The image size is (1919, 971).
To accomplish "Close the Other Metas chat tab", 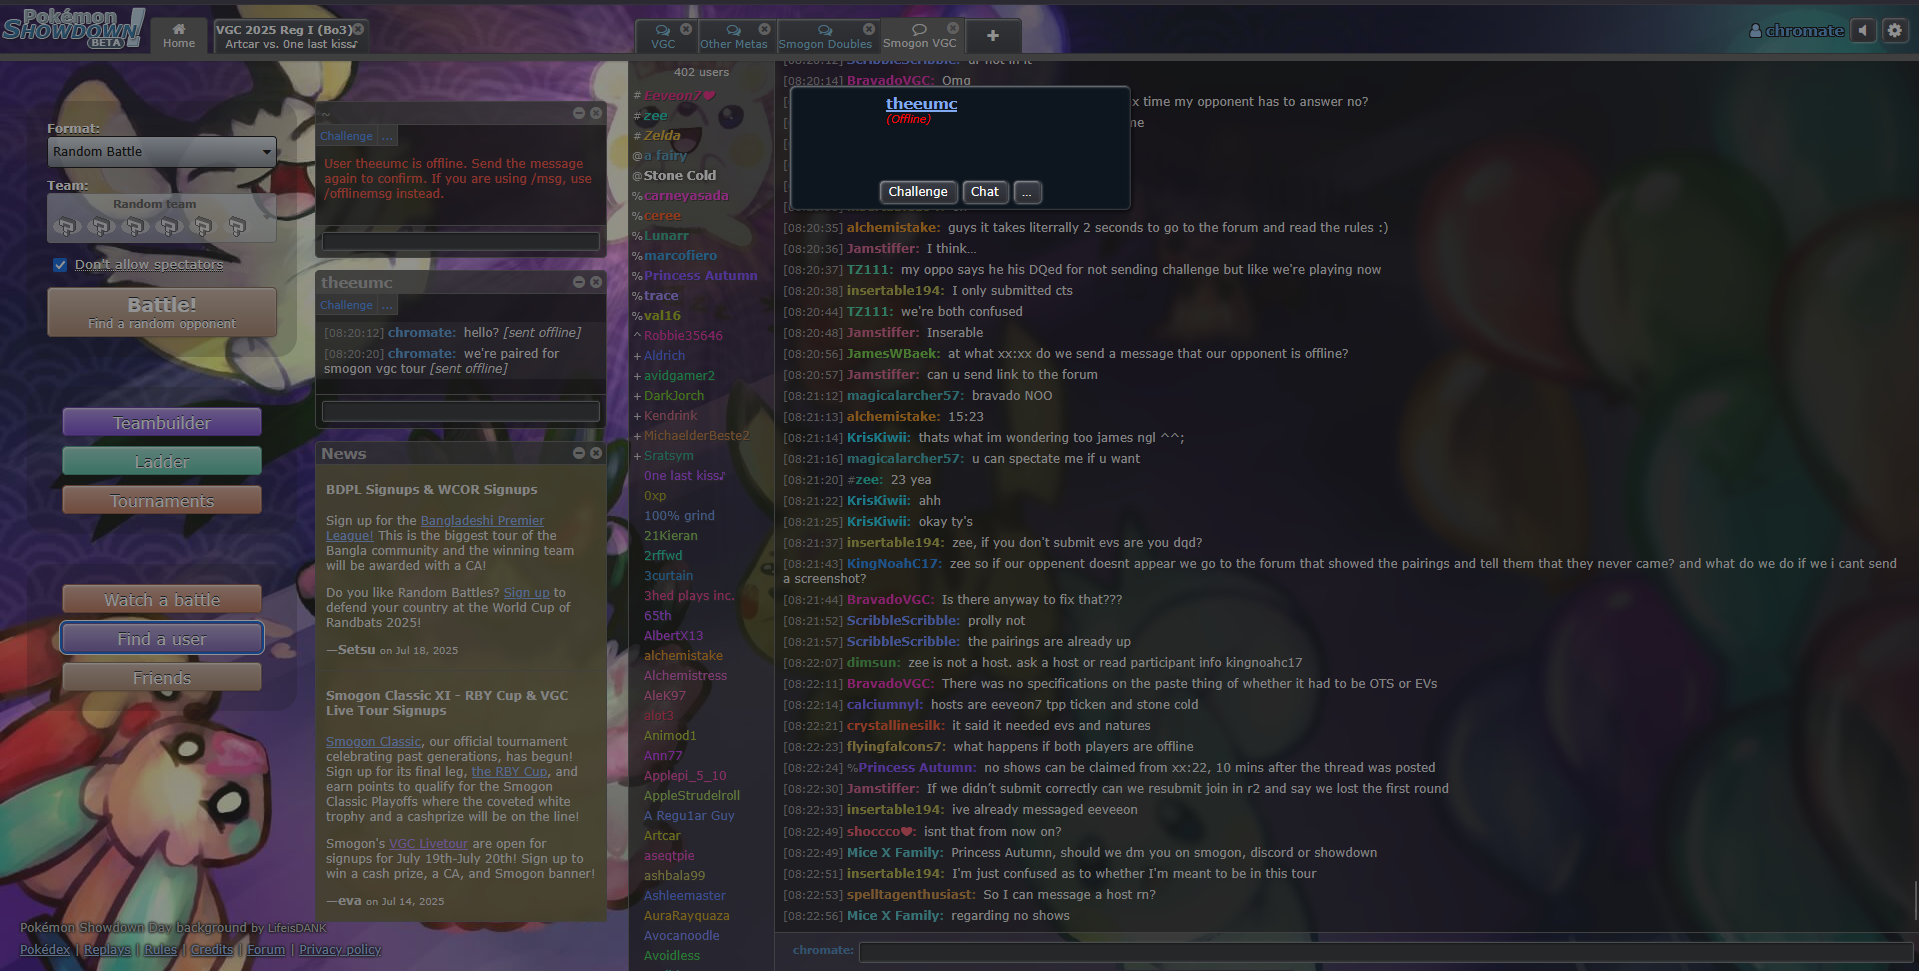I will coord(764,29).
